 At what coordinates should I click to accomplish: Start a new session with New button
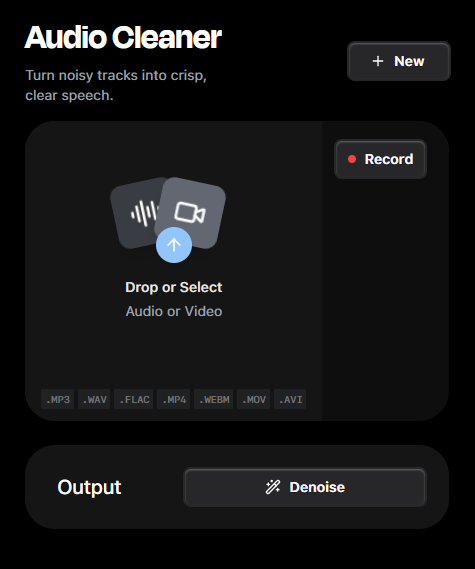click(399, 61)
